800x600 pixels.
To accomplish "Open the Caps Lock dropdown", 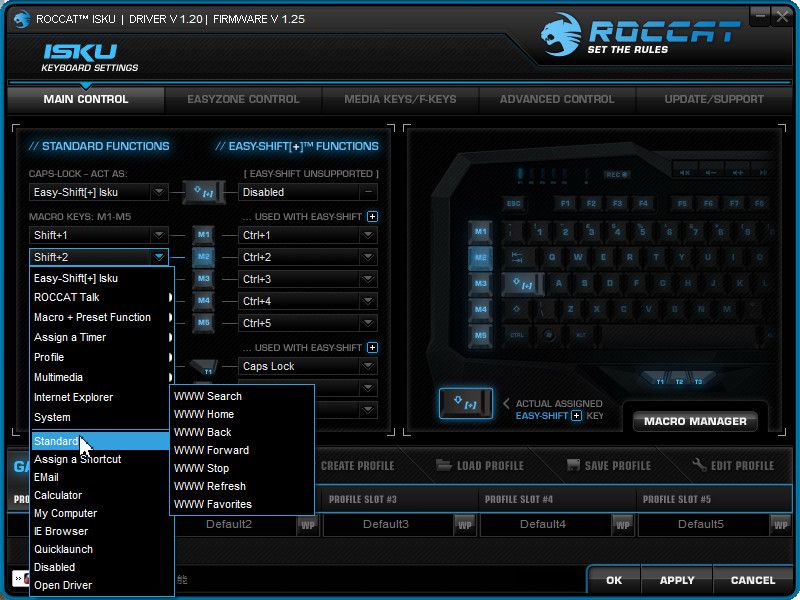I will (x=308, y=366).
